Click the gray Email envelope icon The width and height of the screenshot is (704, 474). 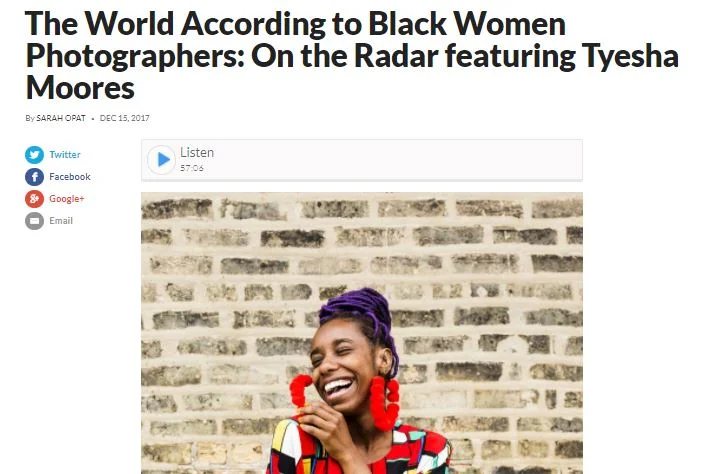click(x=34, y=221)
